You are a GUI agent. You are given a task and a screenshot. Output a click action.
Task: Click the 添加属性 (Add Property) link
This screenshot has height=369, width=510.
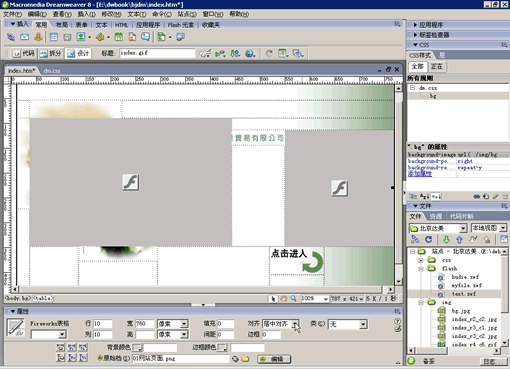(420, 174)
